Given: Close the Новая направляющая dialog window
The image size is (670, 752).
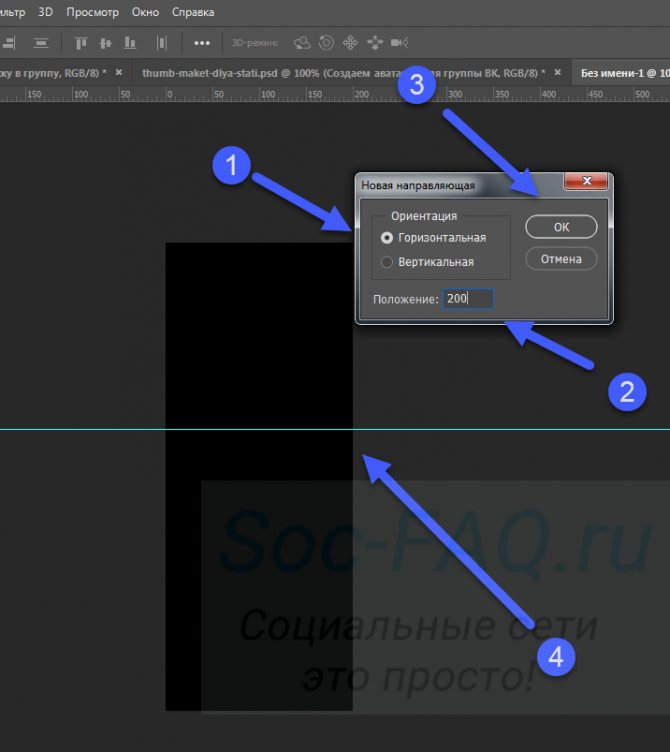Looking at the screenshot, I should (586, 181).
